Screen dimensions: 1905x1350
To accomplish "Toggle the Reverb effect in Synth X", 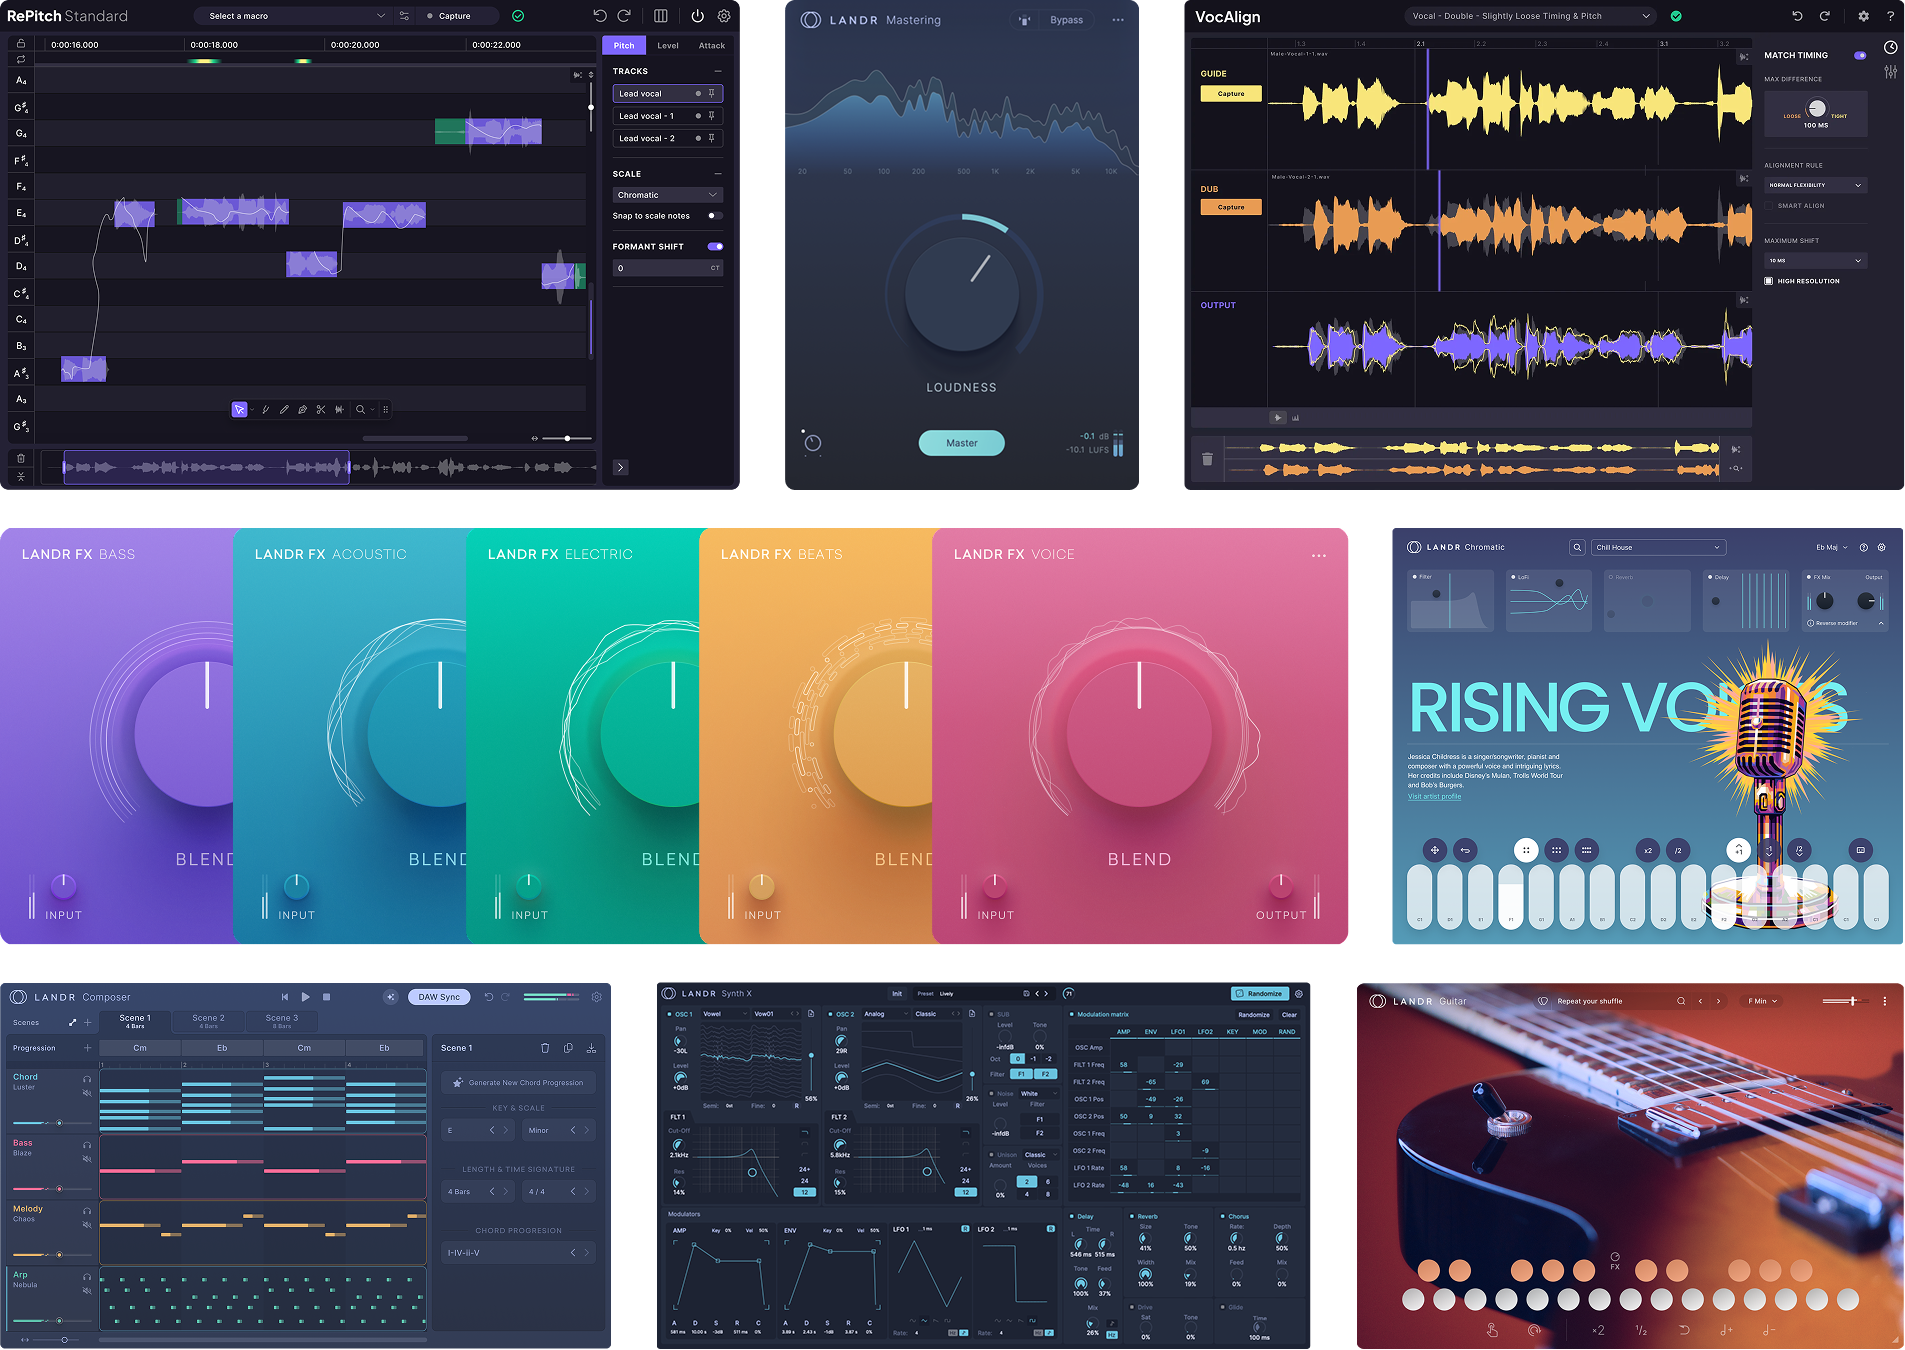I will click(1132, 1217).
